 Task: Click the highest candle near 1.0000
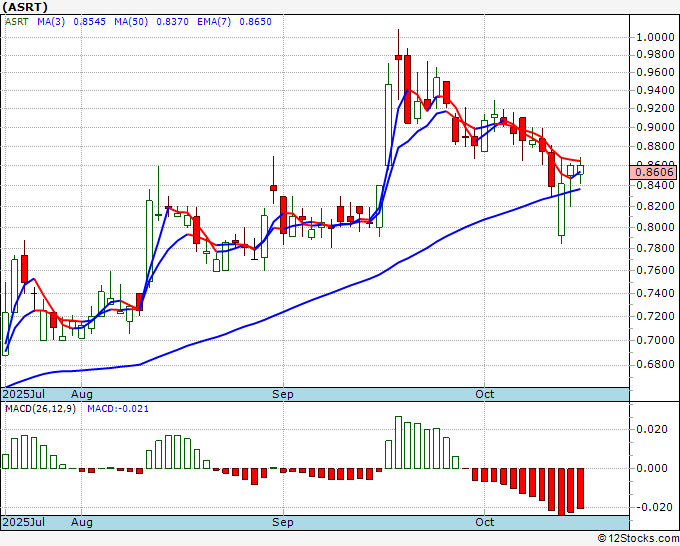pos(398,57)
